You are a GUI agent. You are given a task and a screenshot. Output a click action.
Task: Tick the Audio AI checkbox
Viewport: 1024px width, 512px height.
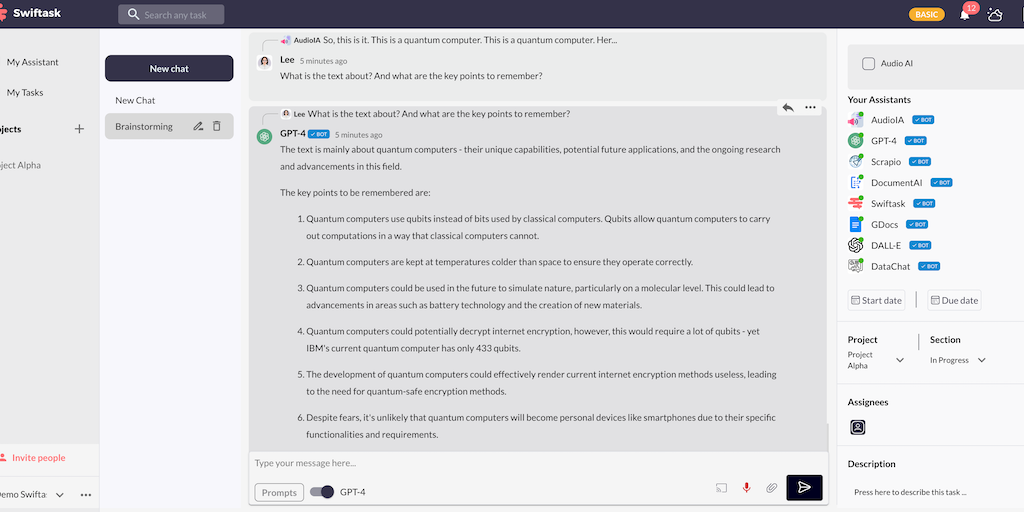pyautogui.click(x=869, y=63)
